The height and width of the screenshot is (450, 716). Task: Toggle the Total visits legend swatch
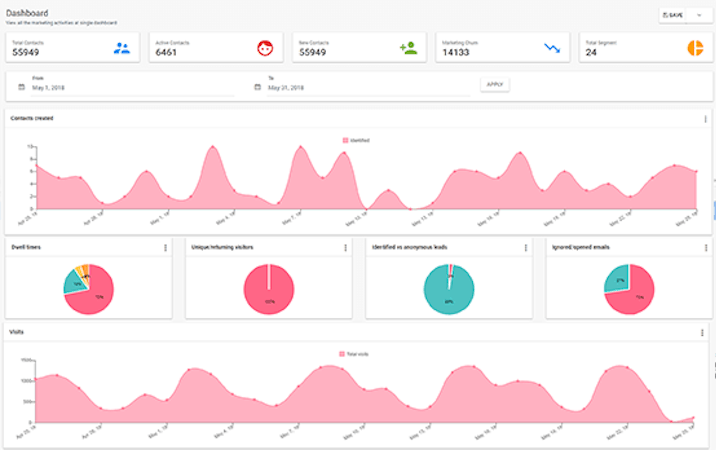click(342, 354)
